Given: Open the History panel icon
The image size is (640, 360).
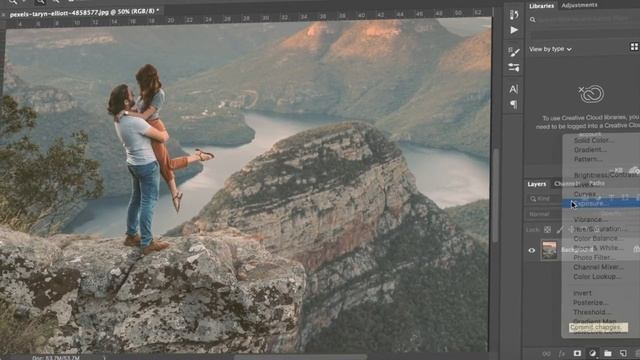Looking at the screenshot, I should 514,14.
